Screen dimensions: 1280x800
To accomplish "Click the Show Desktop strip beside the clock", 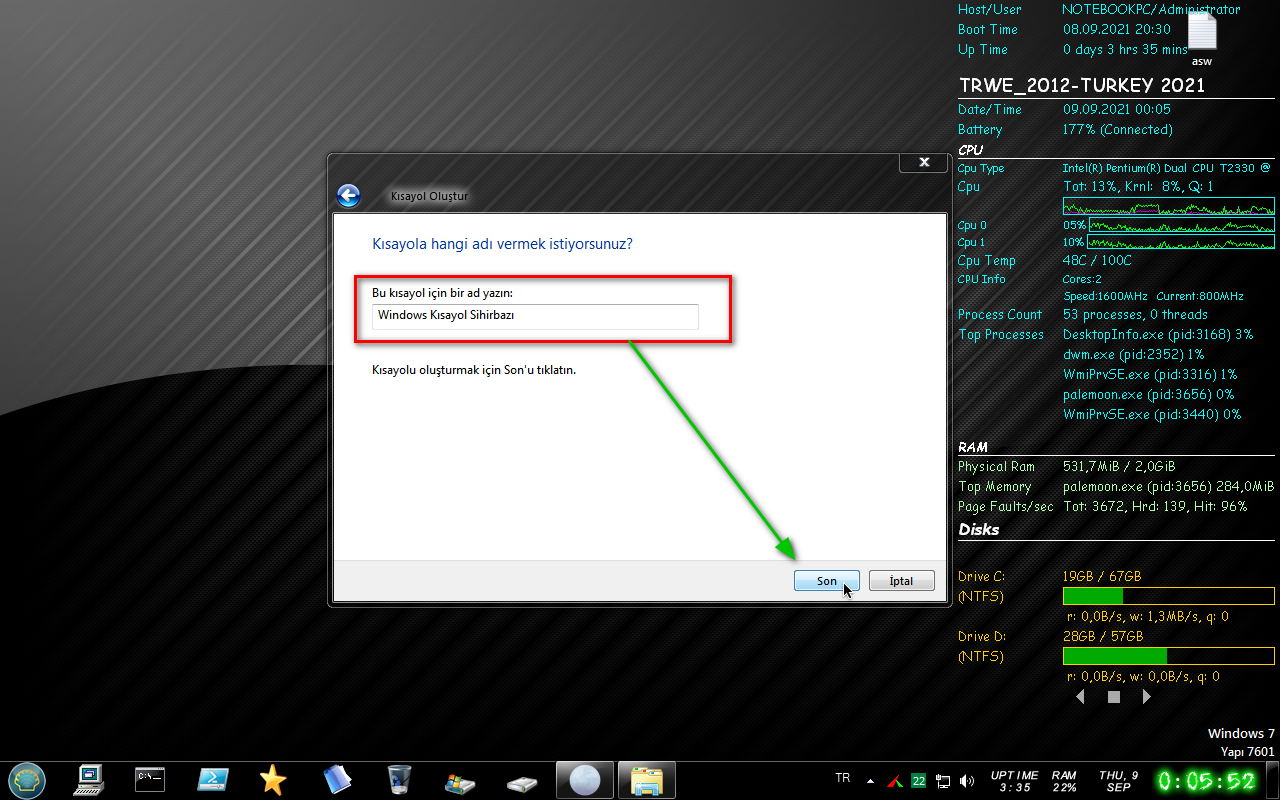I will pyautogui.click(x=1273, y=779).
